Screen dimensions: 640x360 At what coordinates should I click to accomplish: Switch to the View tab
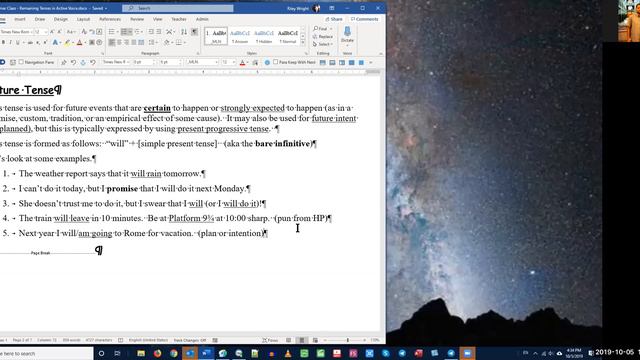tap(158, 19)
